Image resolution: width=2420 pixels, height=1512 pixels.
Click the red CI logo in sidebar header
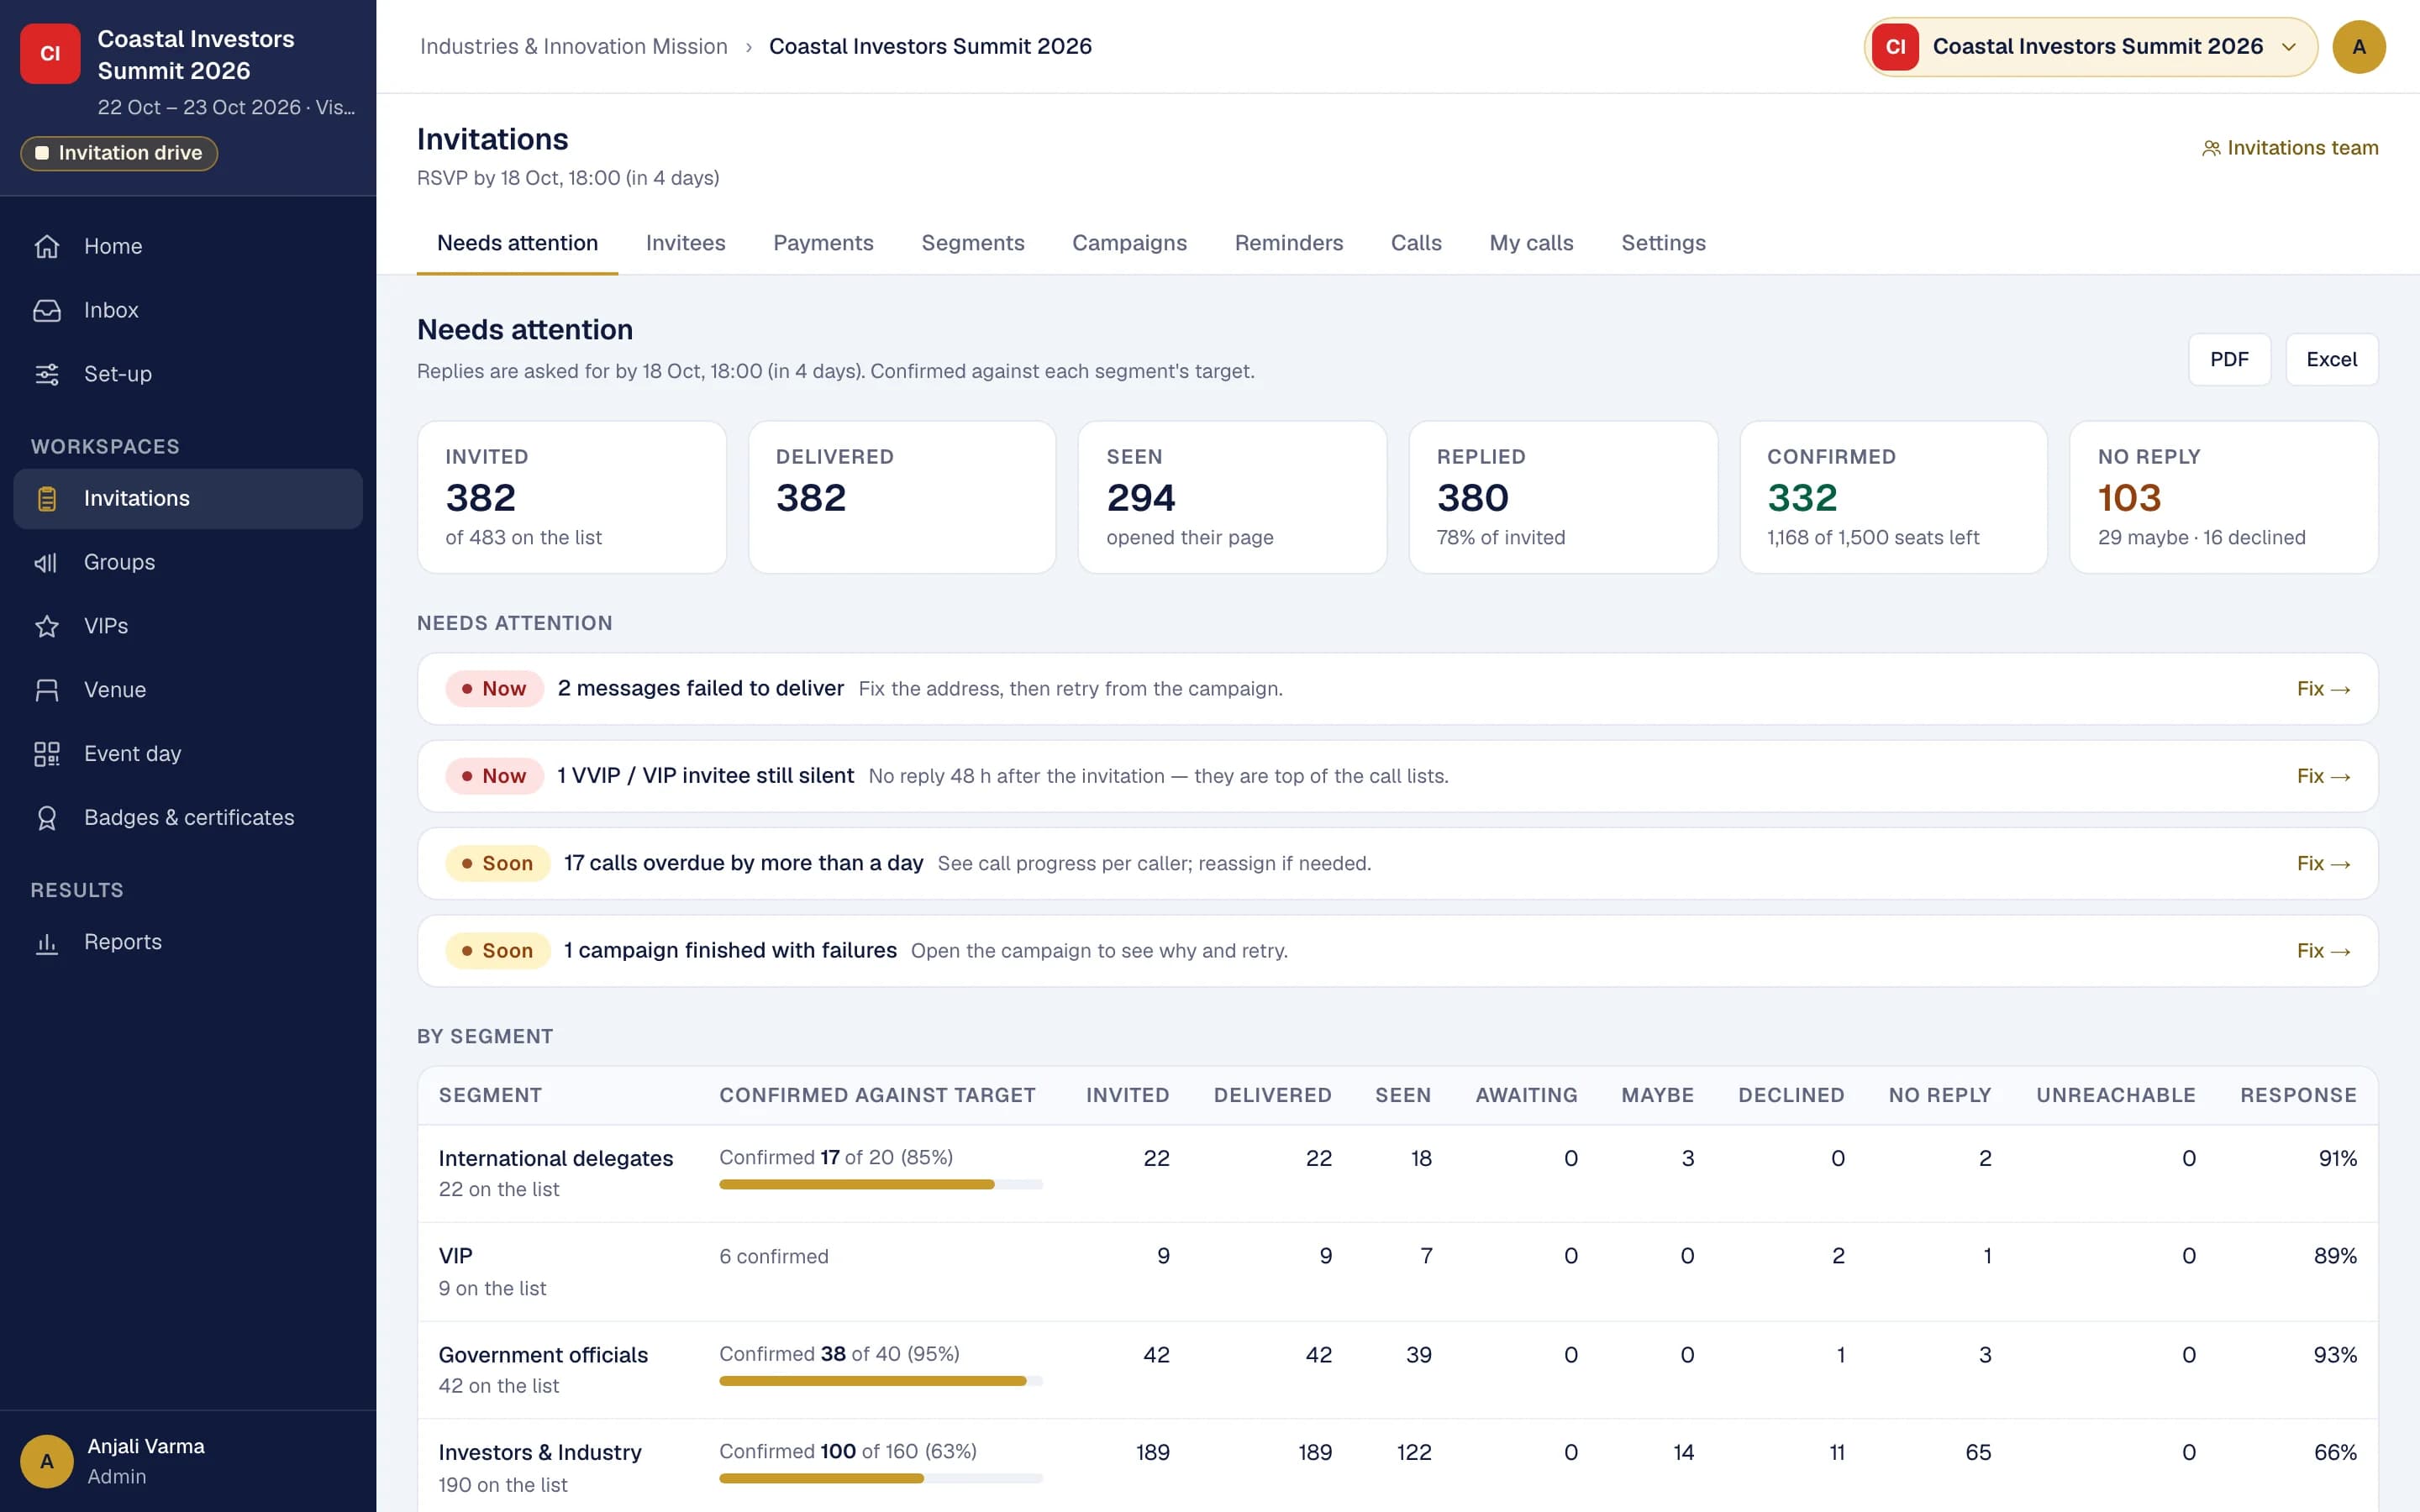50,54
